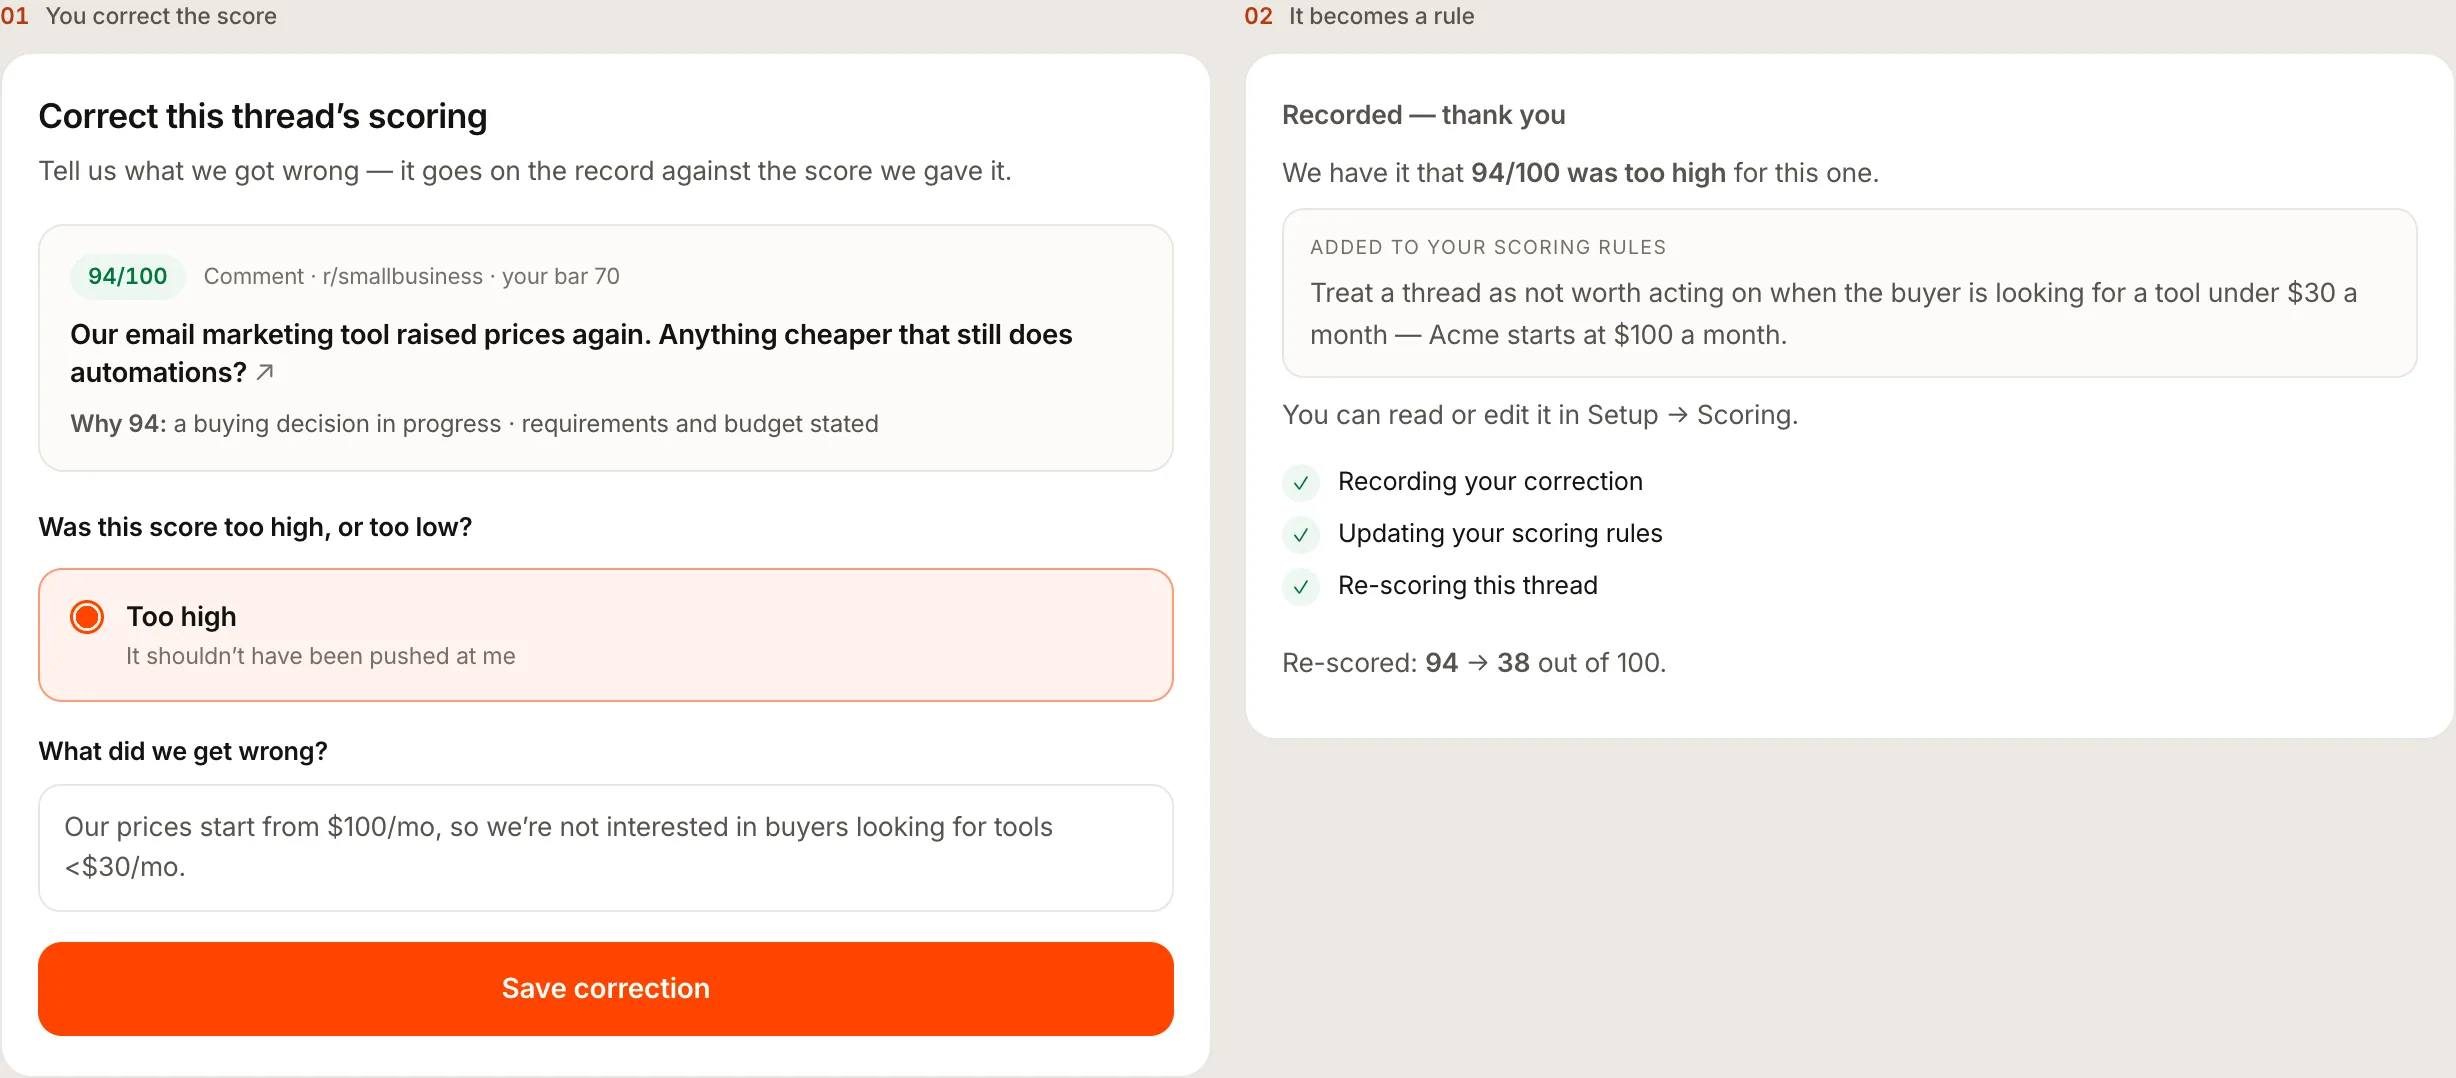Click the 94/100 score badge
The height and width of the screenshot is (1078, 2456).
pos(127,276)
